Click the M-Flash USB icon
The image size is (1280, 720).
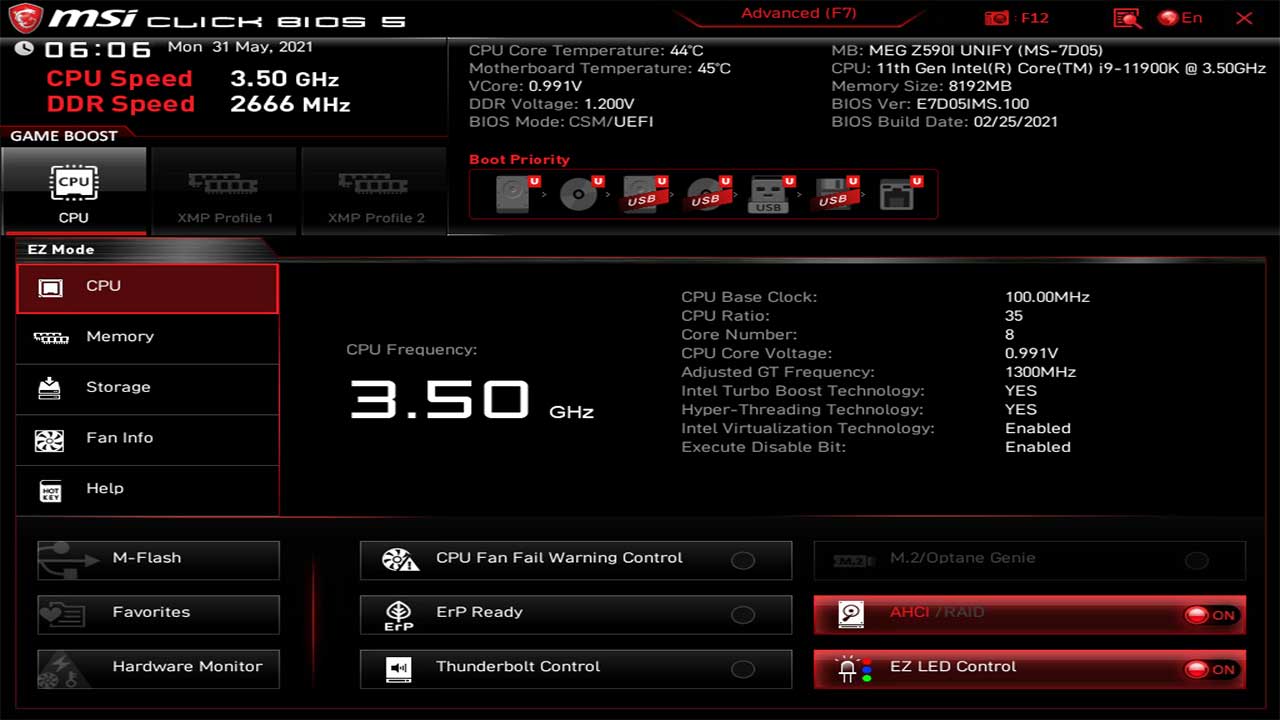(x=66, y=560)
